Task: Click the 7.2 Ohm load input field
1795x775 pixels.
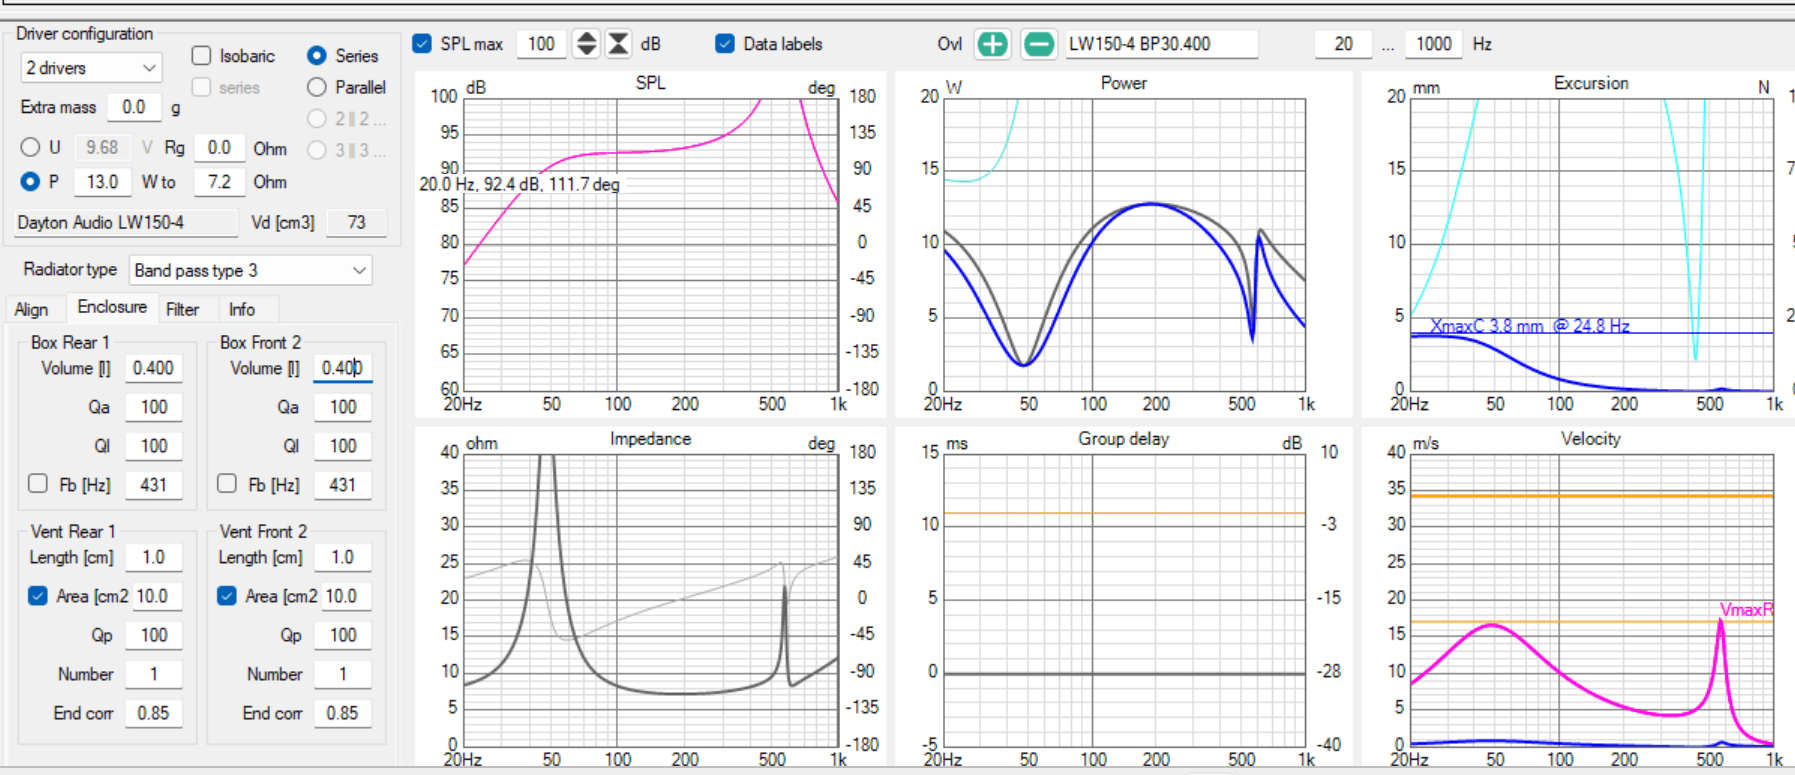Action: pyautogui.click(x=219, y=182)
